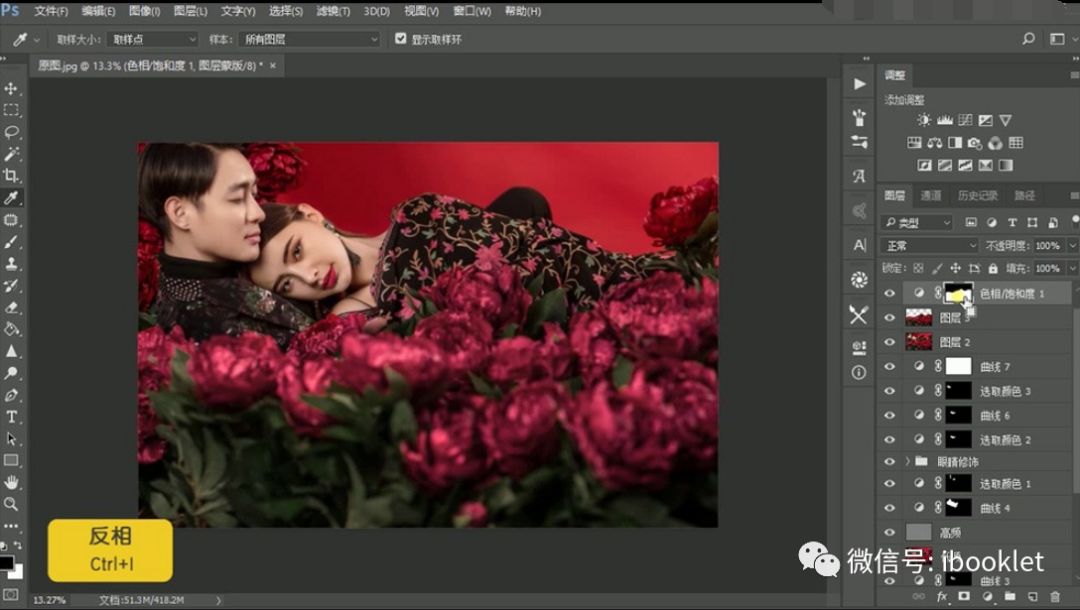Open the blending mode dropdown showing 正常
Screen dimensions: 1080x610
point(928,245)
